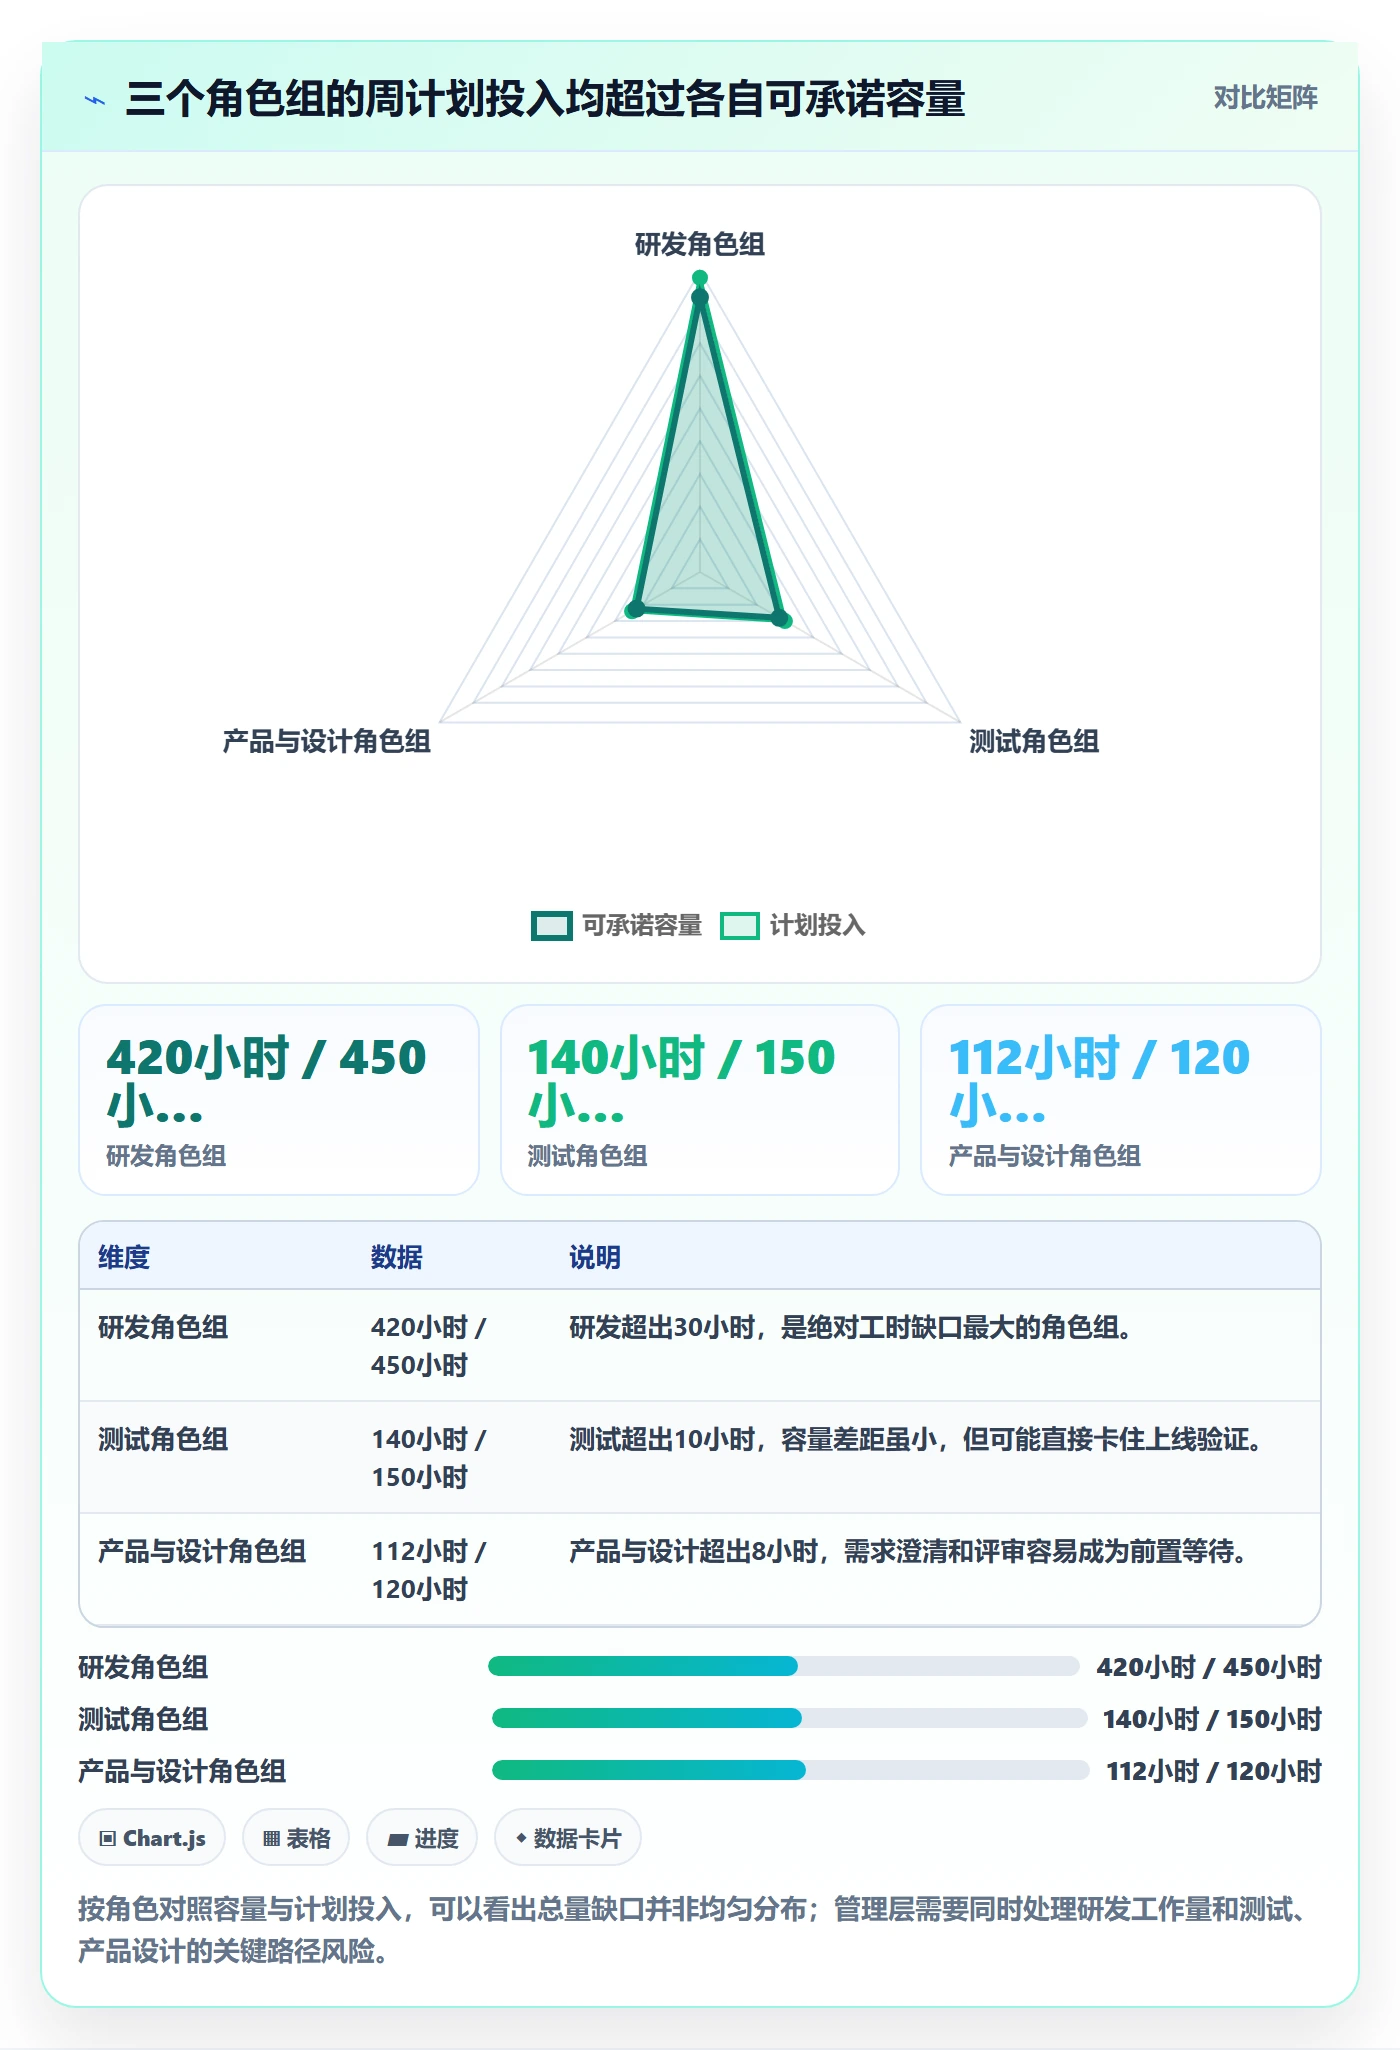Open the 112小时 / 120小… stat card
1400x2050 pixels.
click(1121, 1100)
